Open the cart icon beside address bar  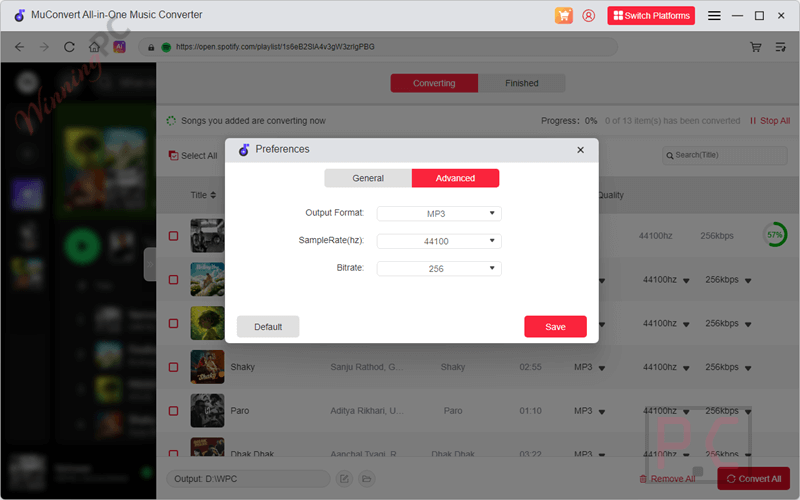click(x=756, y=47)
